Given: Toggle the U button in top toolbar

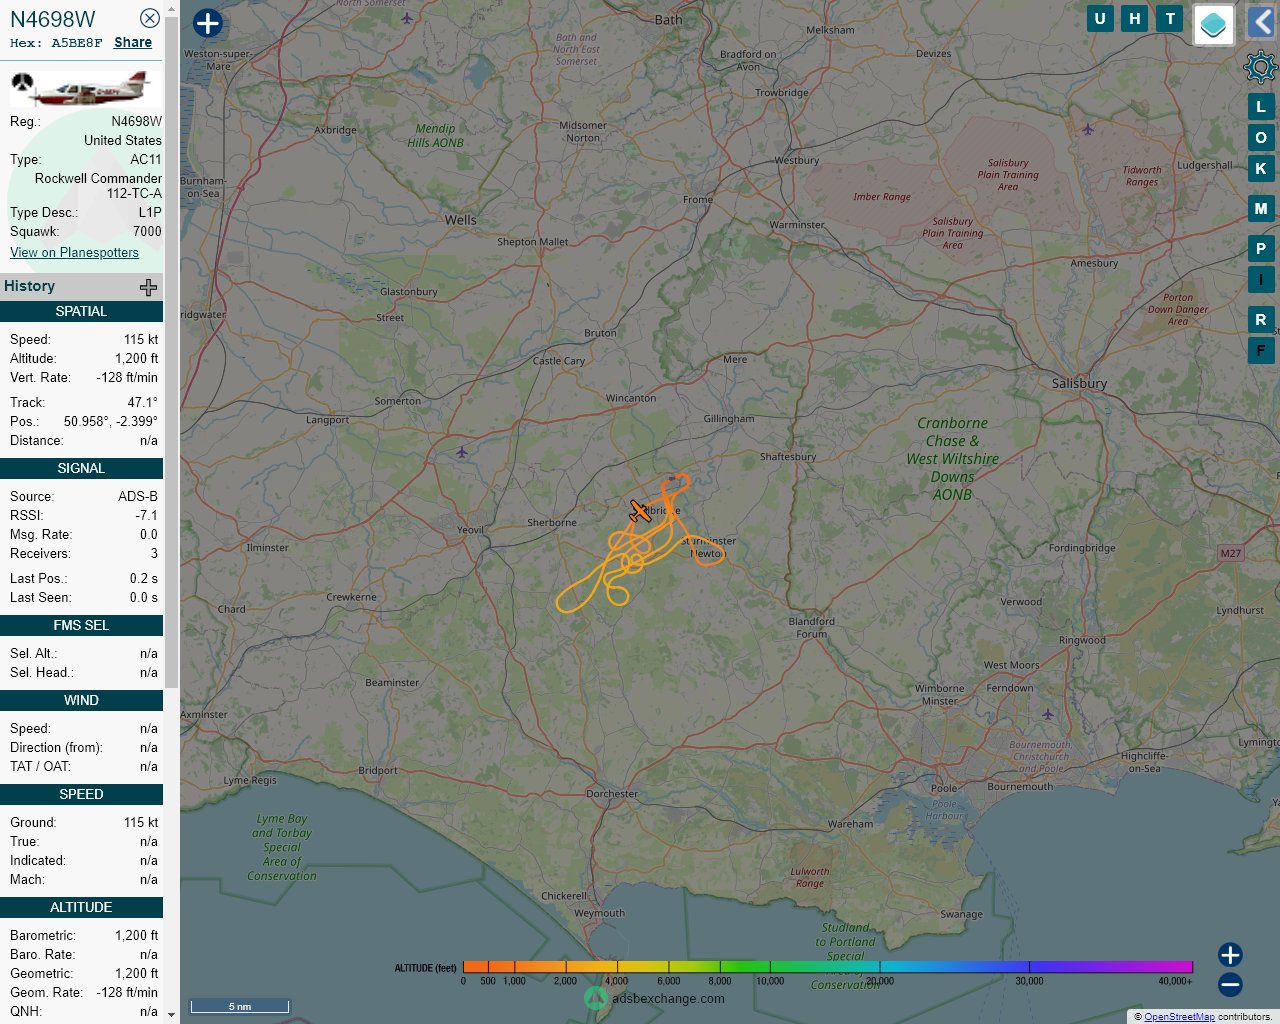Looking at the screenshot, I should (1100, 18).
